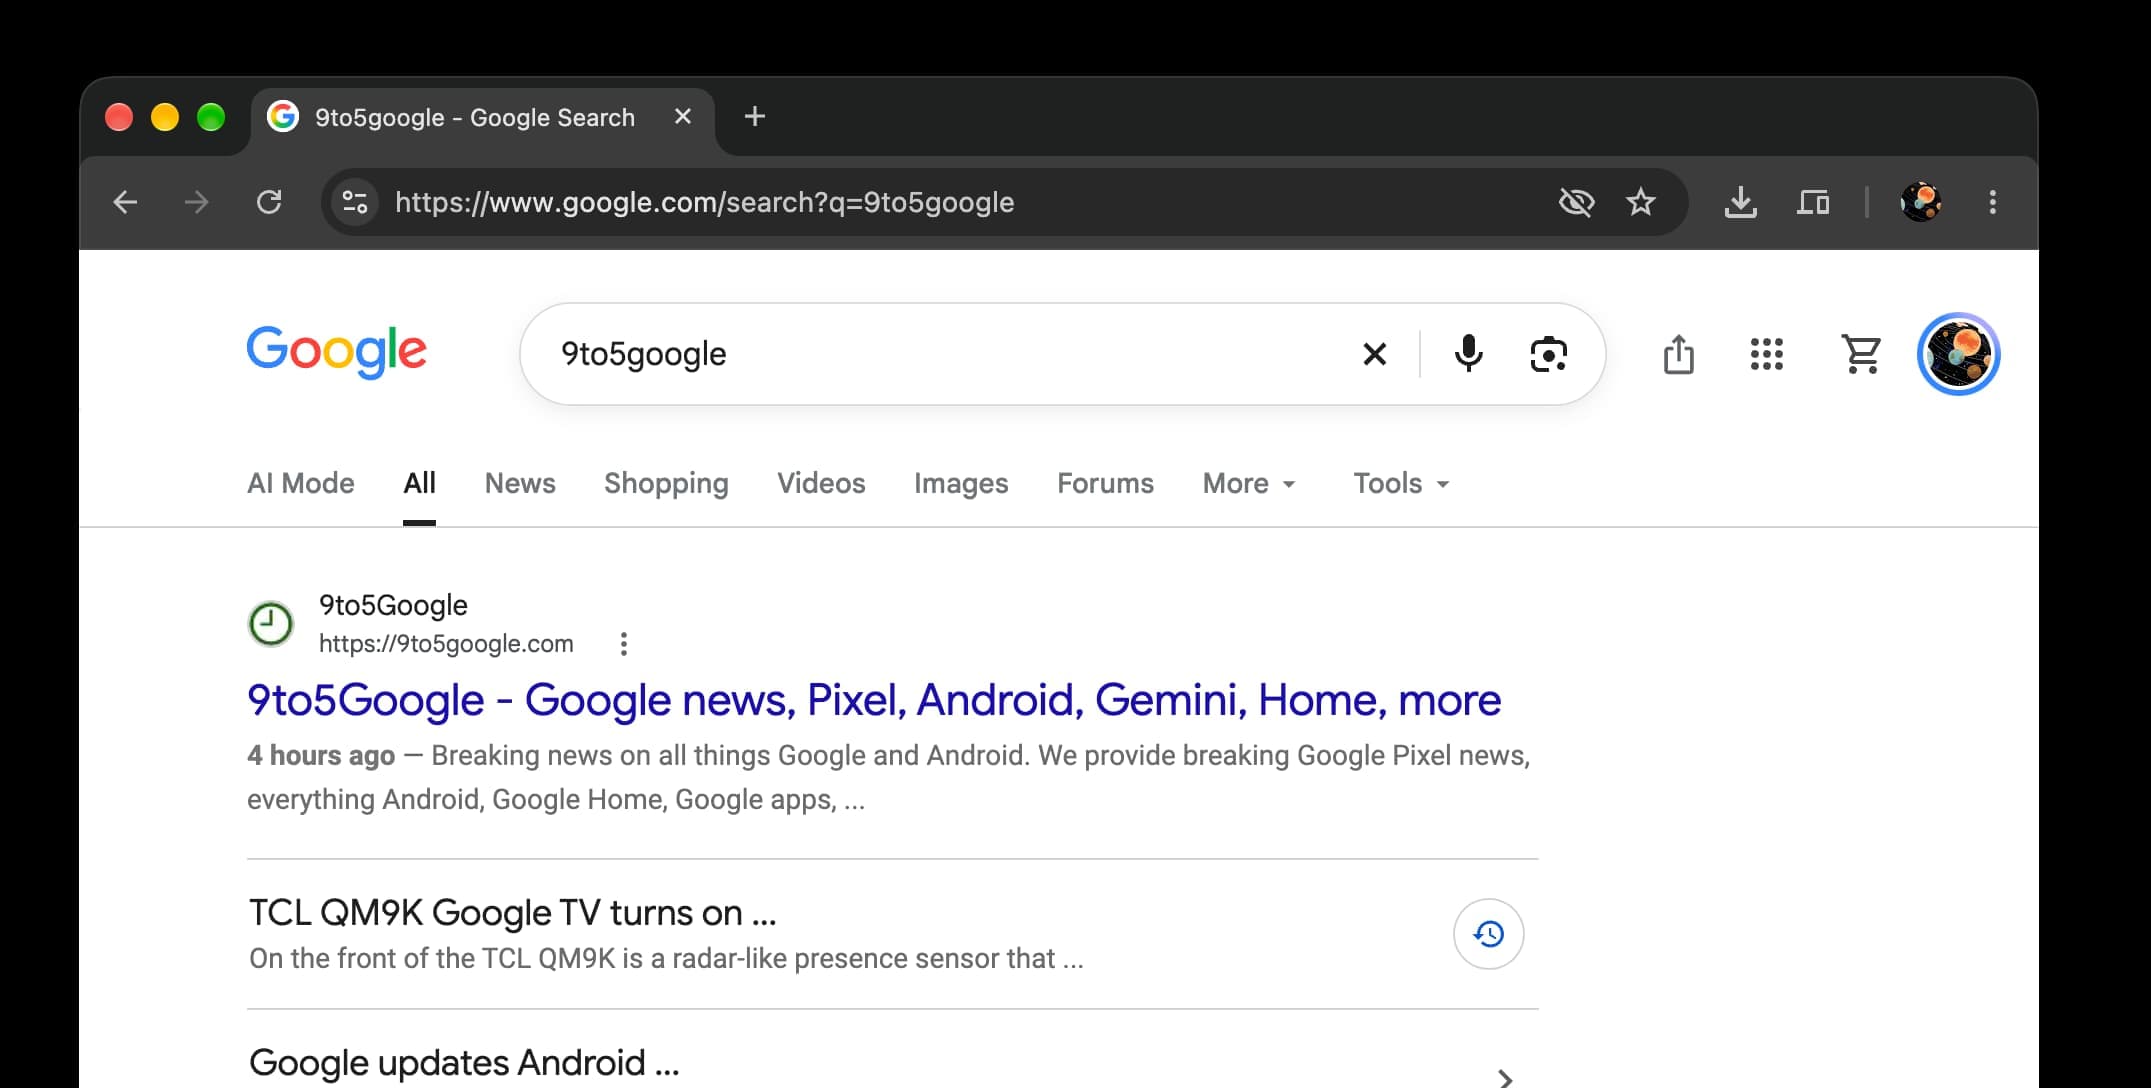The width and height of the screenshot is (2151, 1088).
Task: Open Google account avatar on page
Action: click(x=1958, y=354)
